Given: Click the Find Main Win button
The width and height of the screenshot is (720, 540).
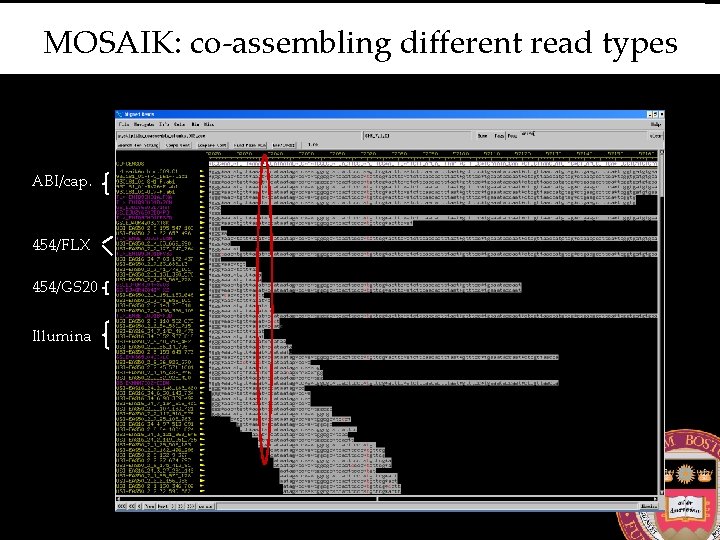Looking at the screenshot, I should (x=250, y=145).
